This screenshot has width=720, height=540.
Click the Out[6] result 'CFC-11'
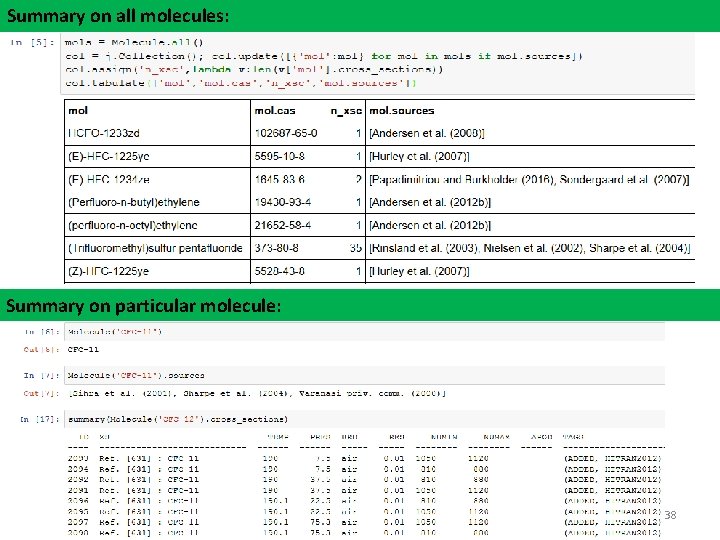tap(83, 349)
